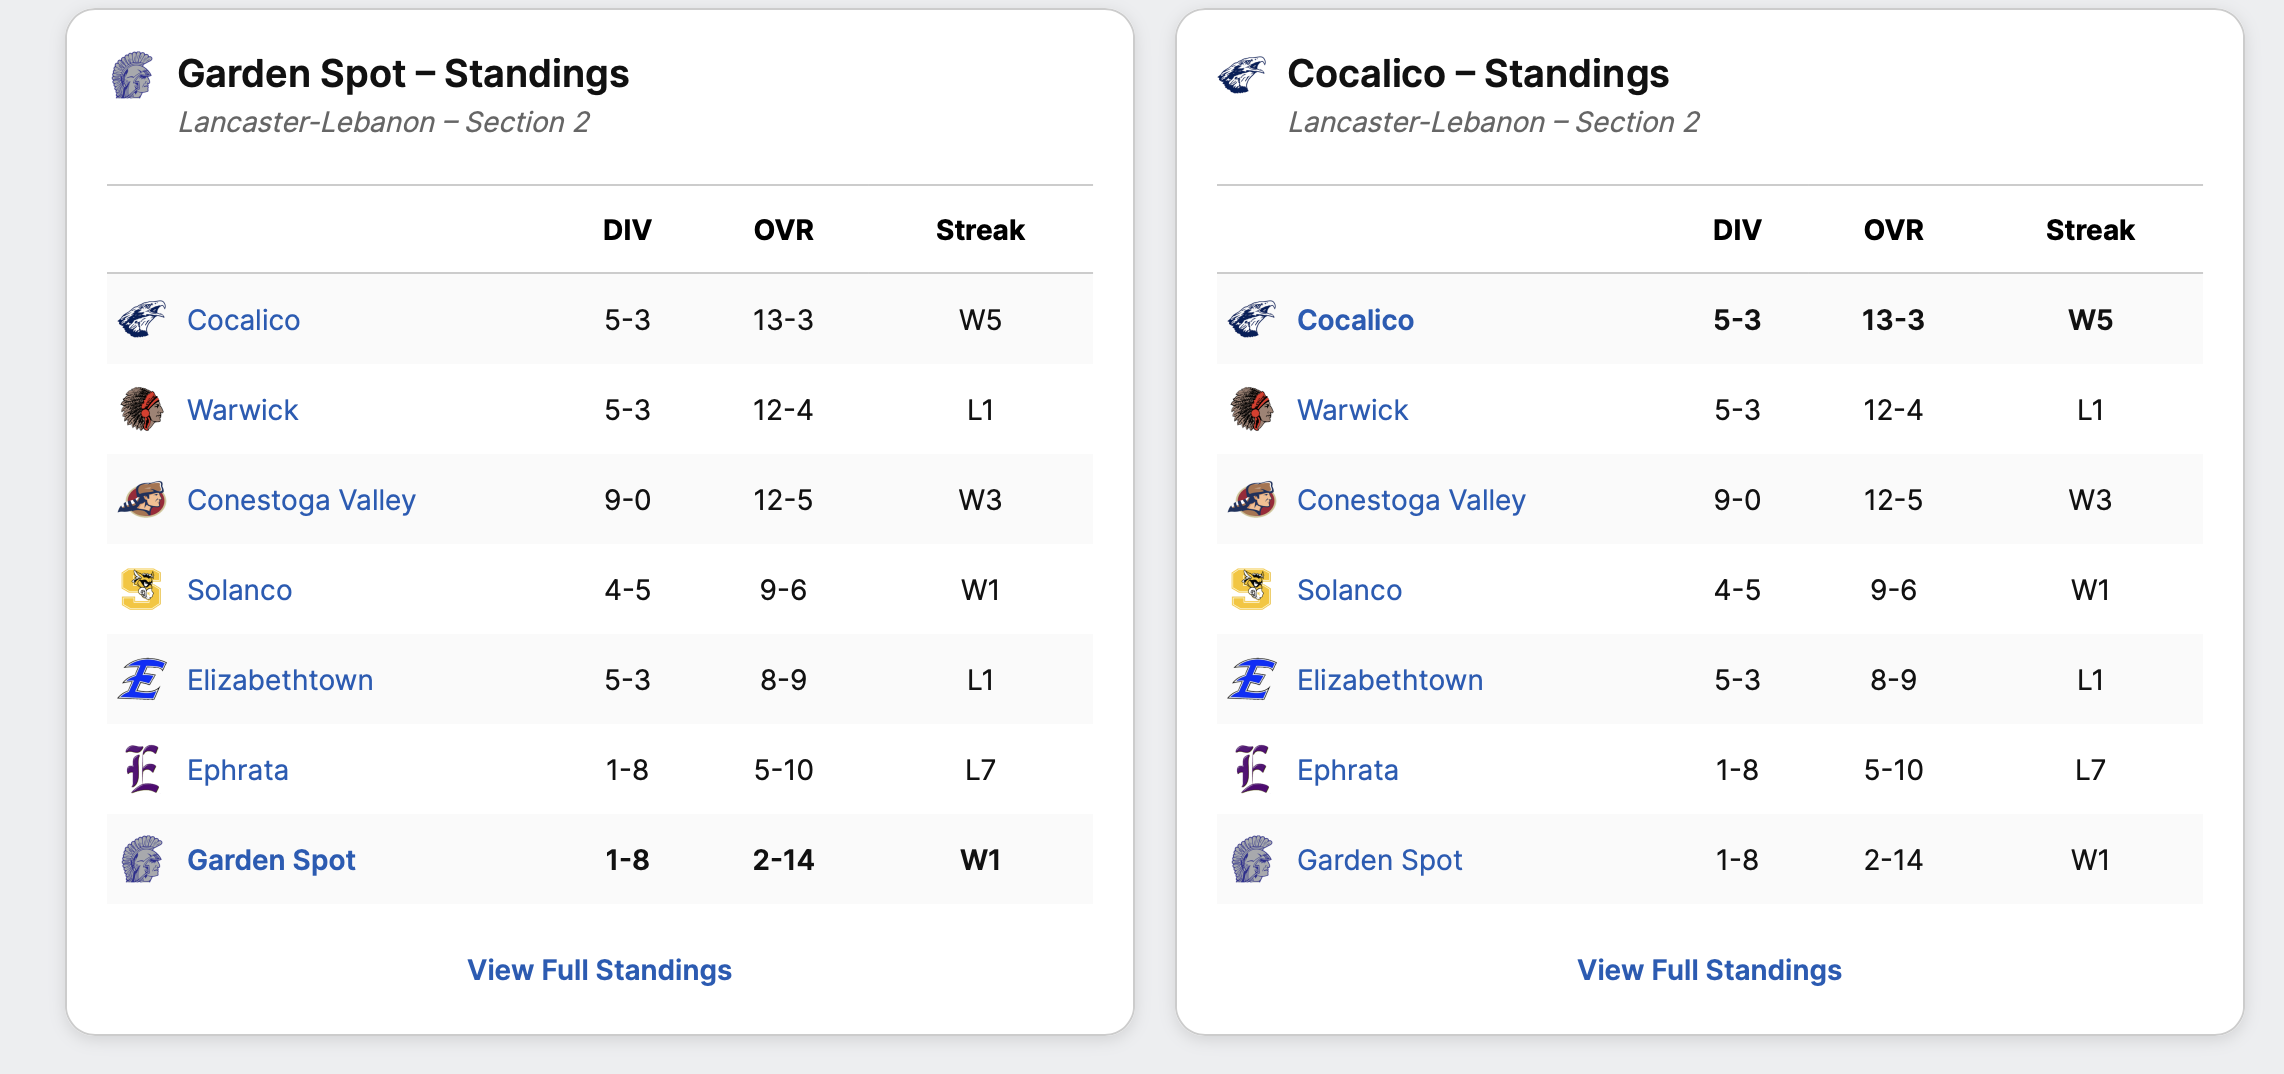Click Ephrata logo in Garden Spot standings table
The height and width of the screenshot is (1074, 2284).
(142, 770)
